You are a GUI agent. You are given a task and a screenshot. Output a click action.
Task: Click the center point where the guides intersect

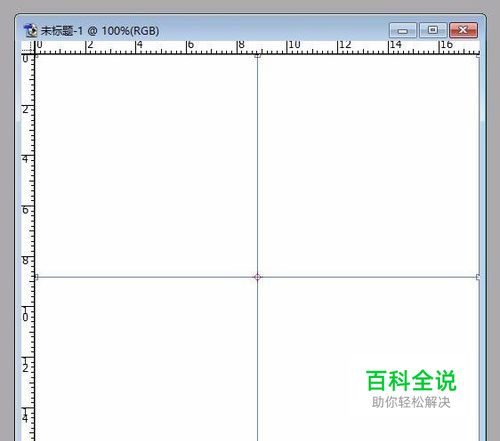tap(257, 277)
